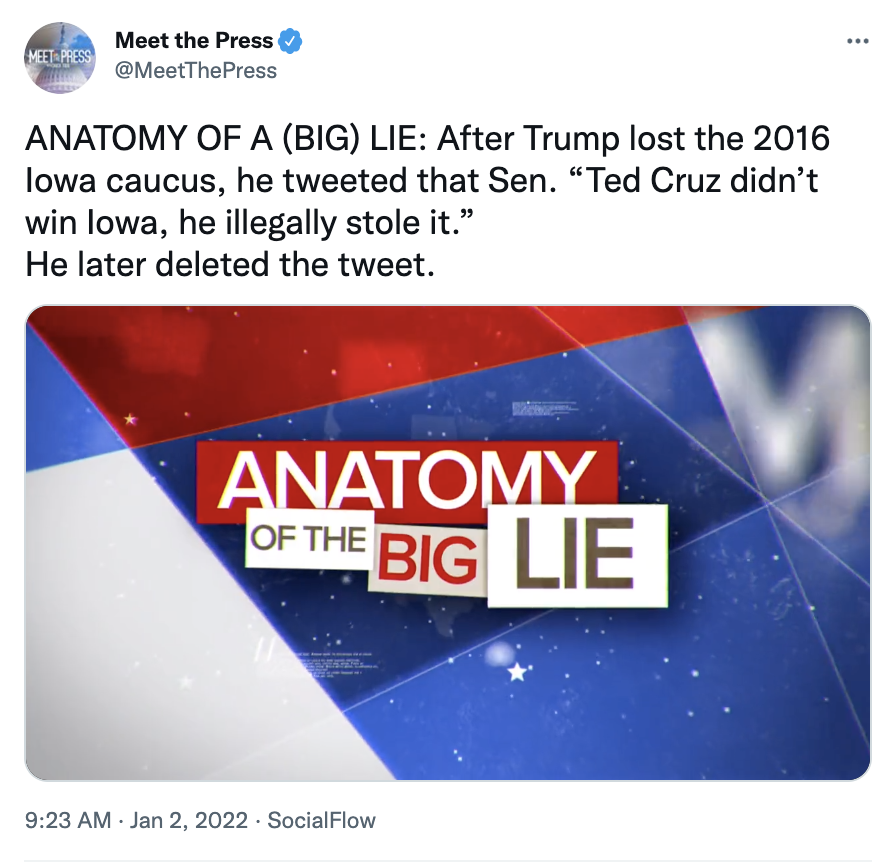Open the tweet's three-dot more menu
Viewport: 894px width, 862px height.
[857, 41]
